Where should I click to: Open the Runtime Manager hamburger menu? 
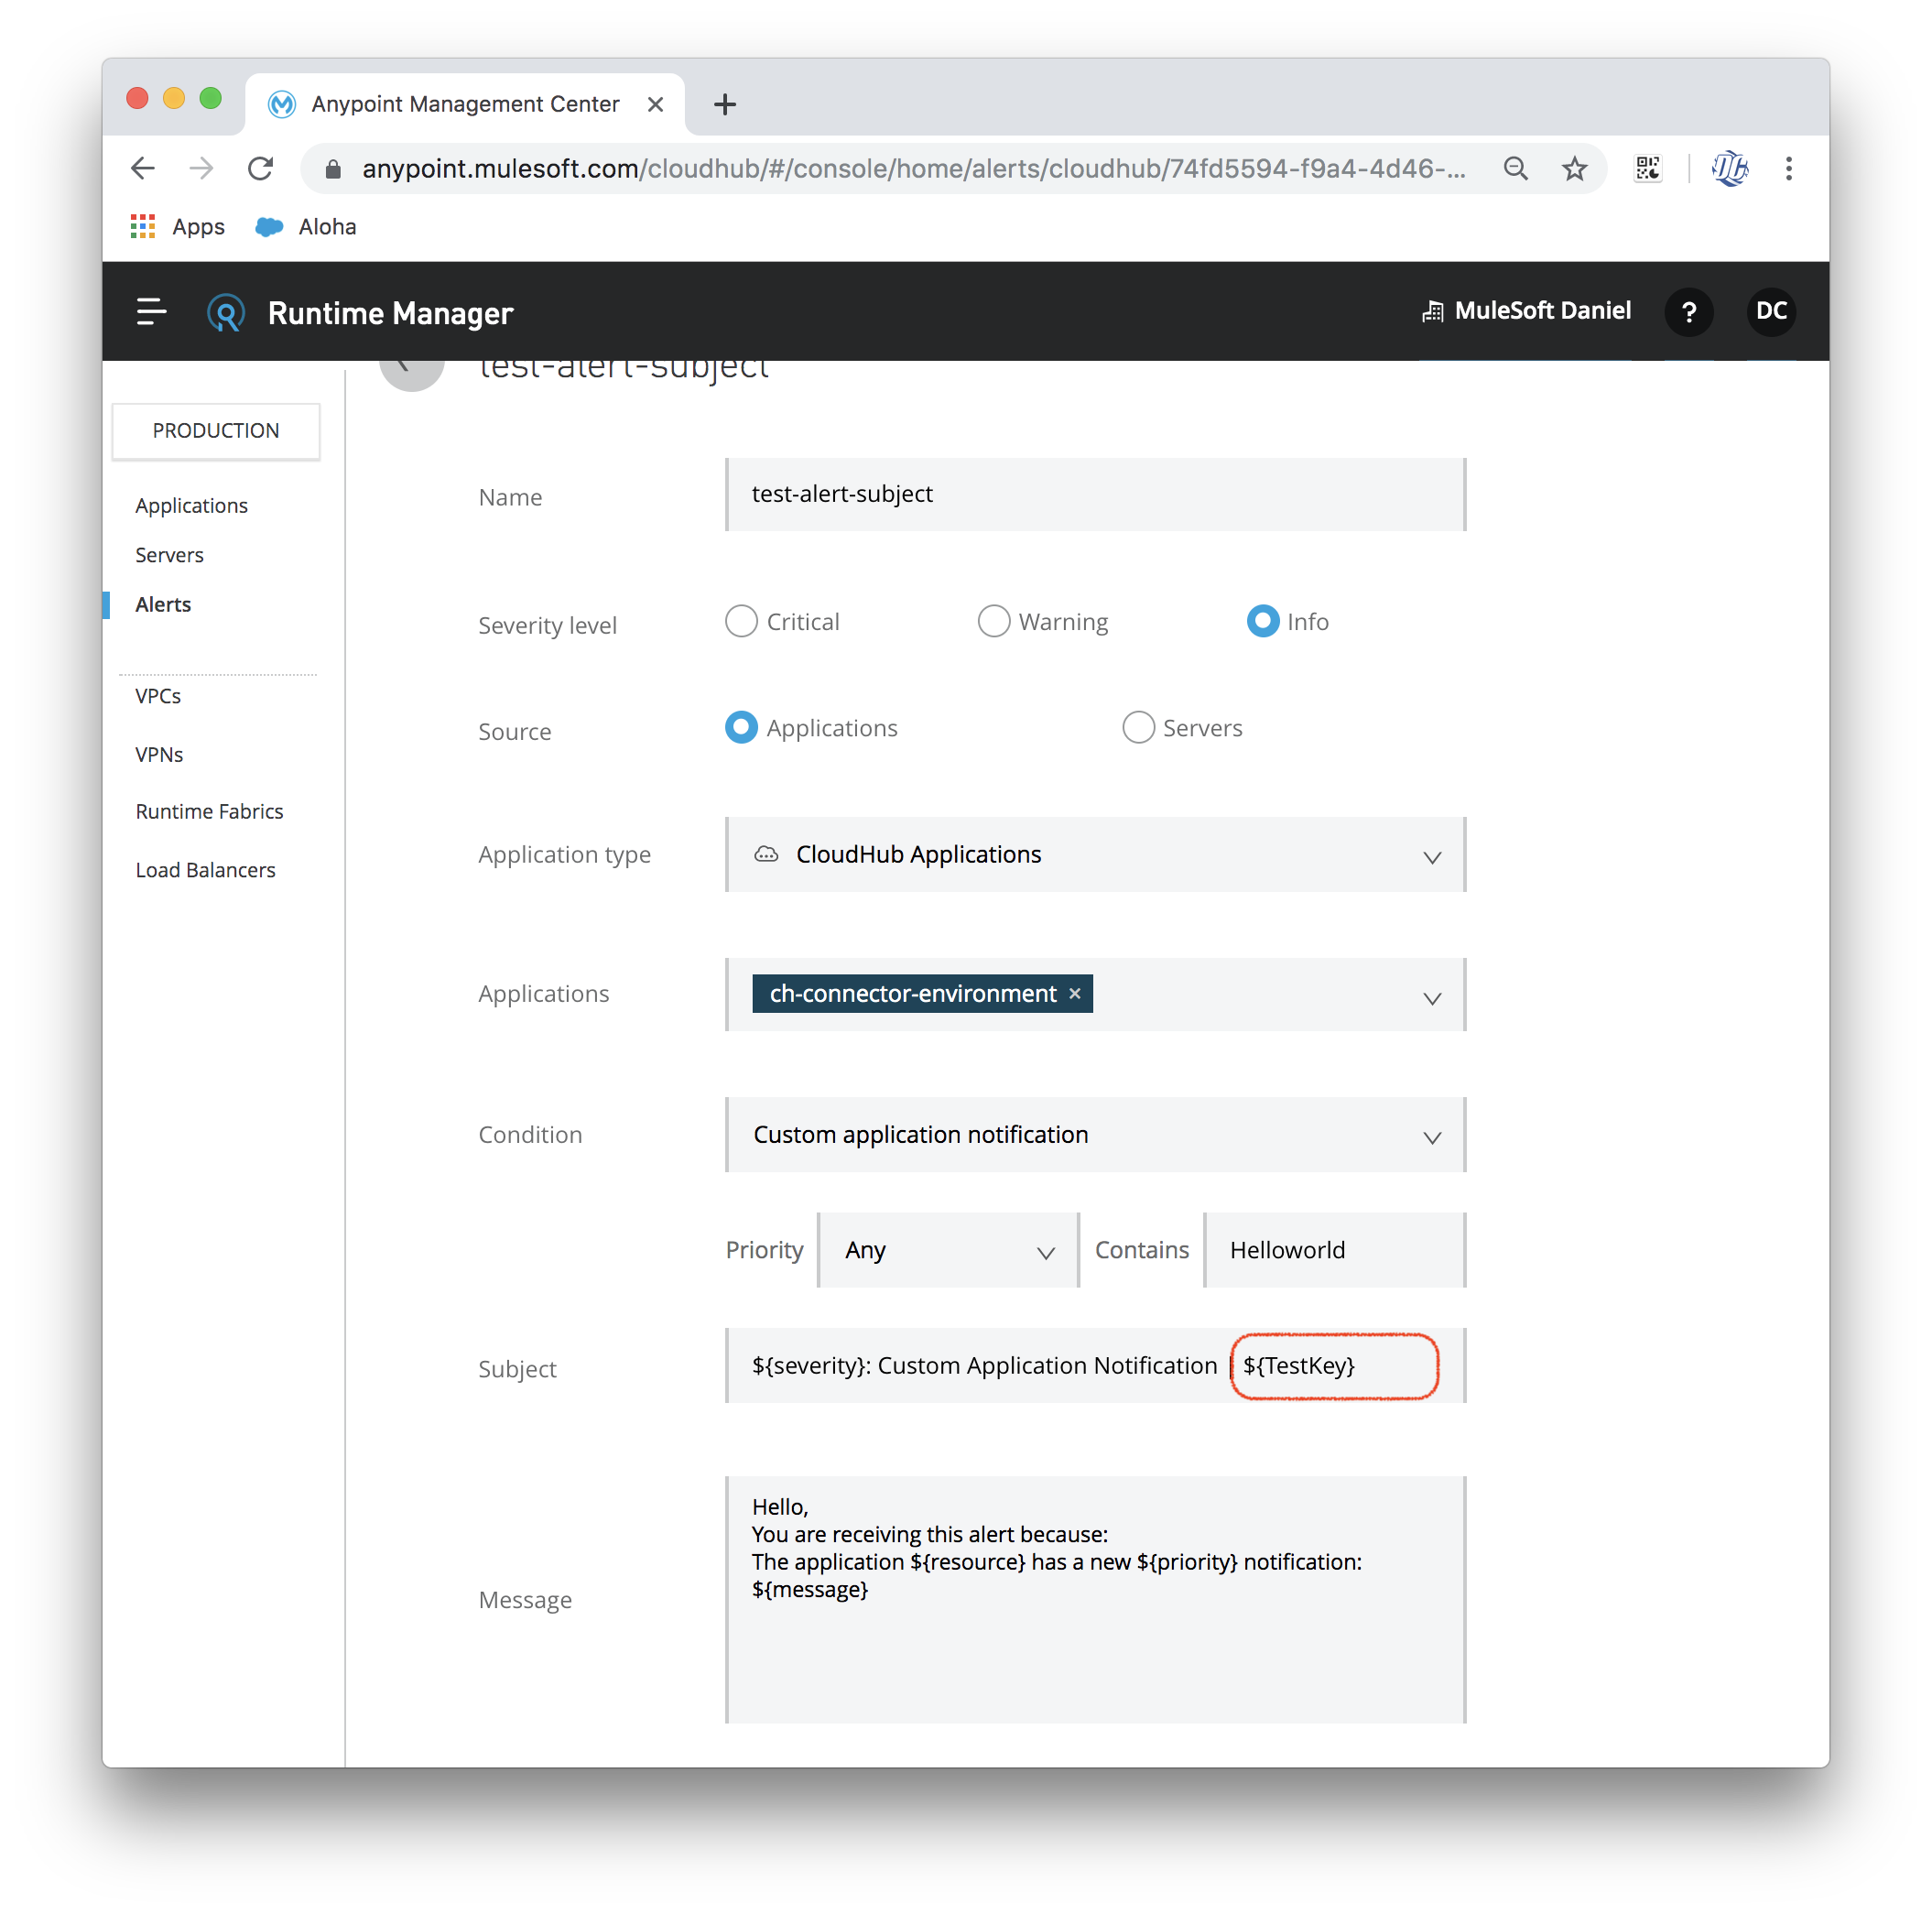coord(150,311)
